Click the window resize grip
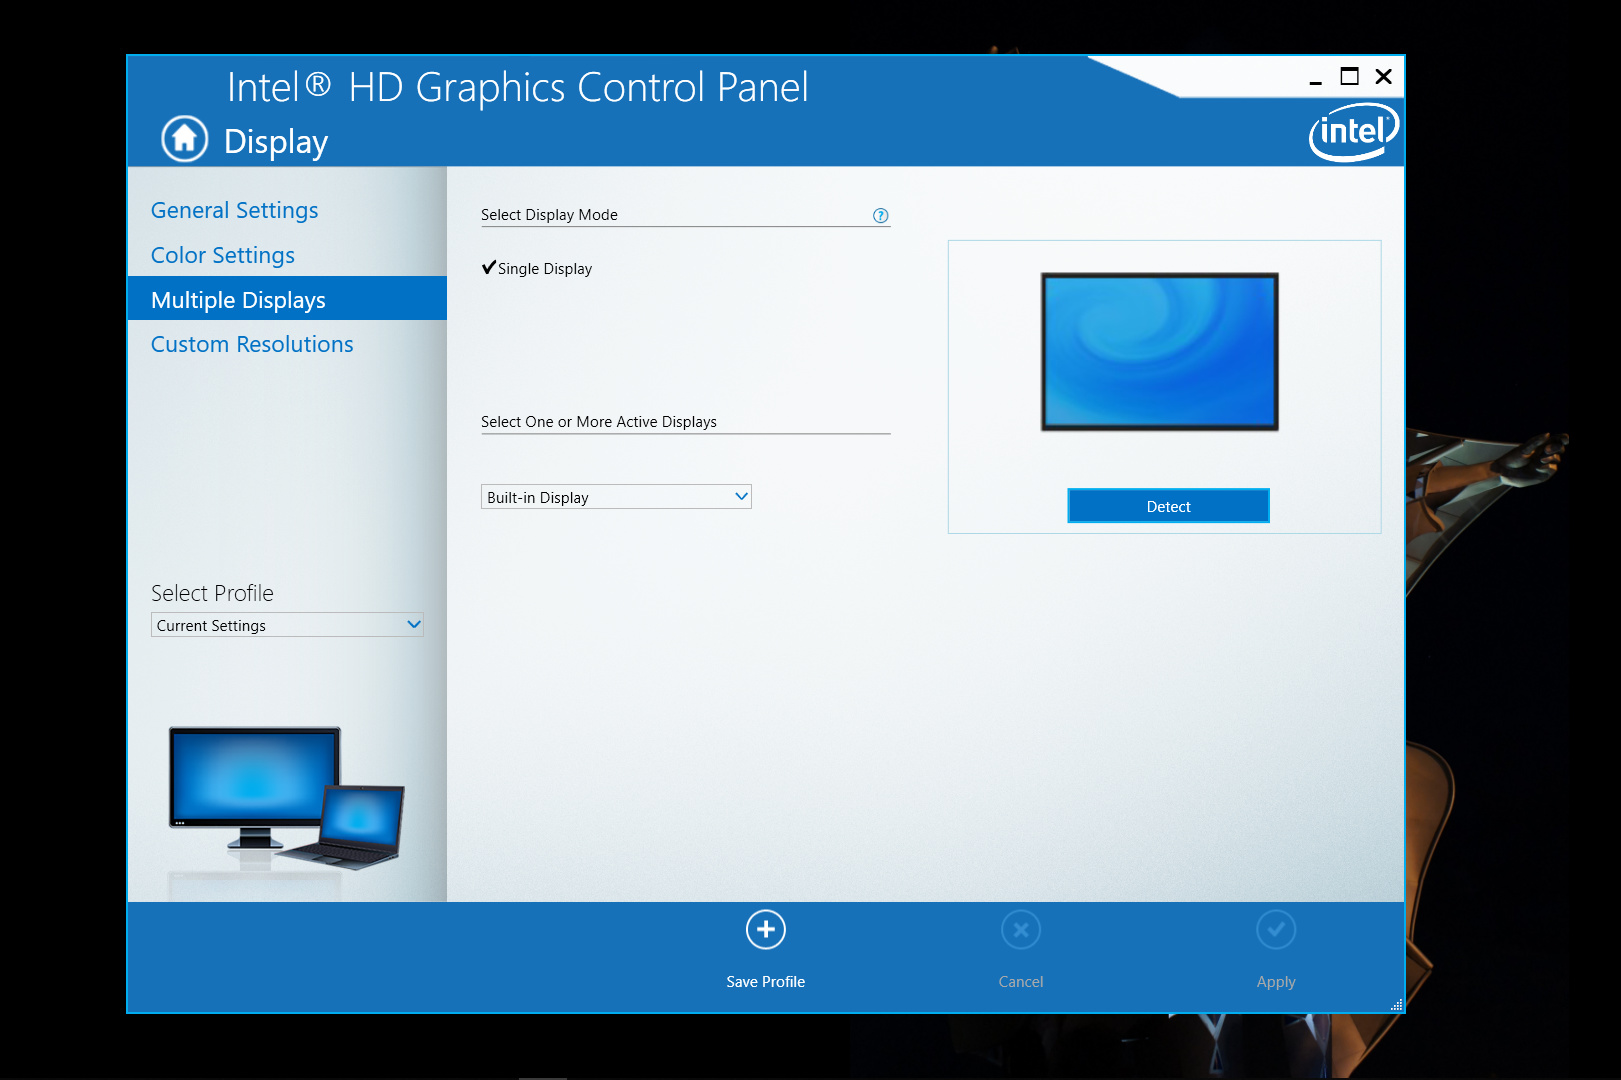 (1397, 1005)
